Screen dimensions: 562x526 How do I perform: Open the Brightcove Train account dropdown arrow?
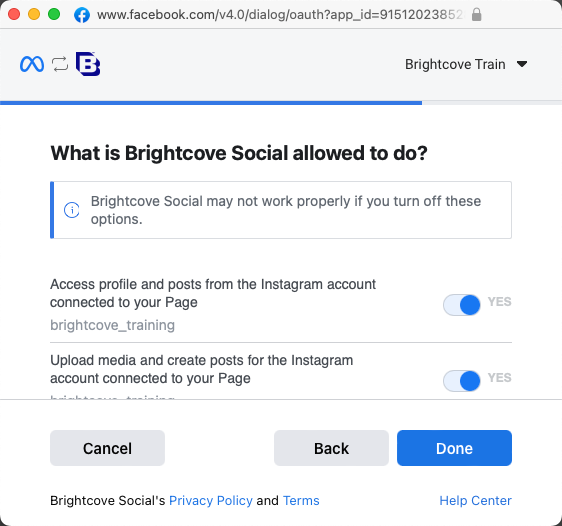[522, 64]
